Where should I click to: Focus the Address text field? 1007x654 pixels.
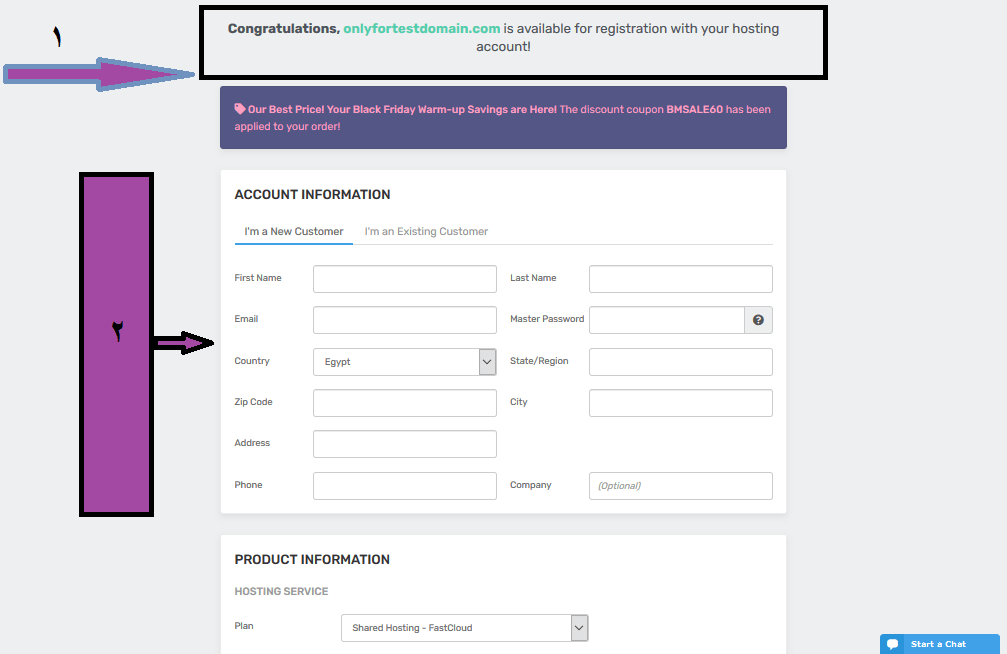(x=405, y=444)
